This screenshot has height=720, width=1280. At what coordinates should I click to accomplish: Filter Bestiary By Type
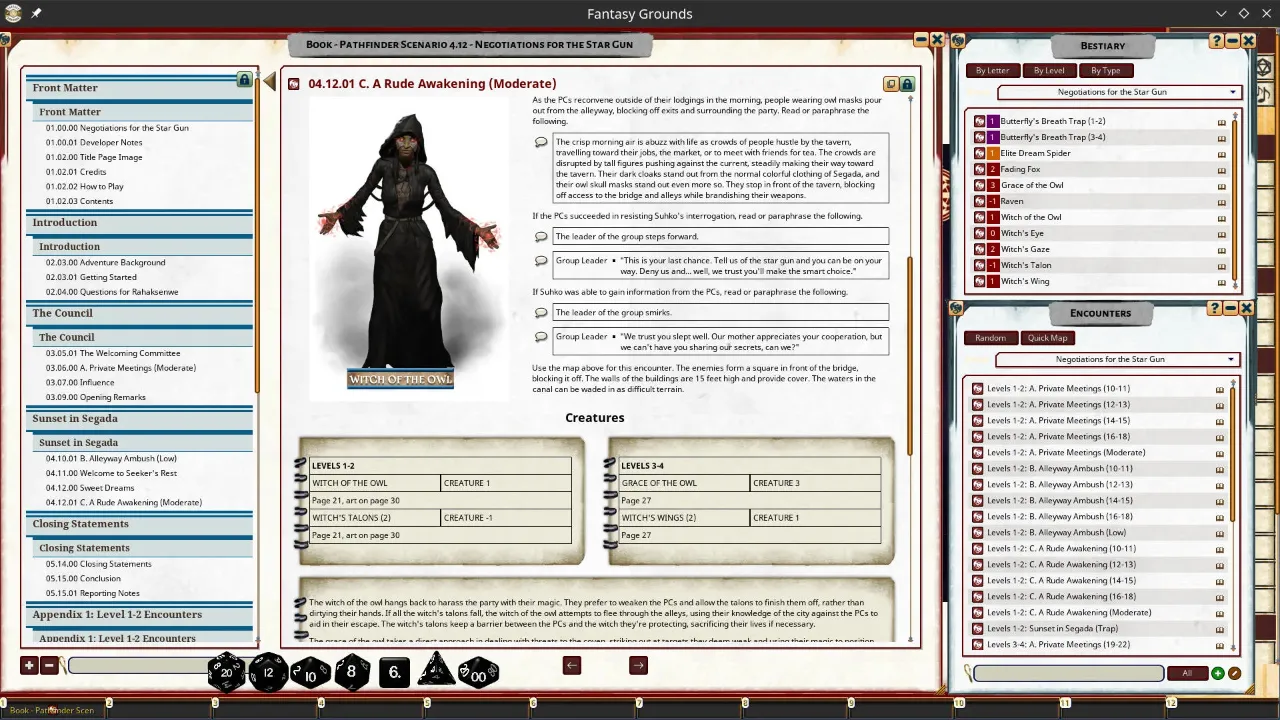[x=1105, y=71]
